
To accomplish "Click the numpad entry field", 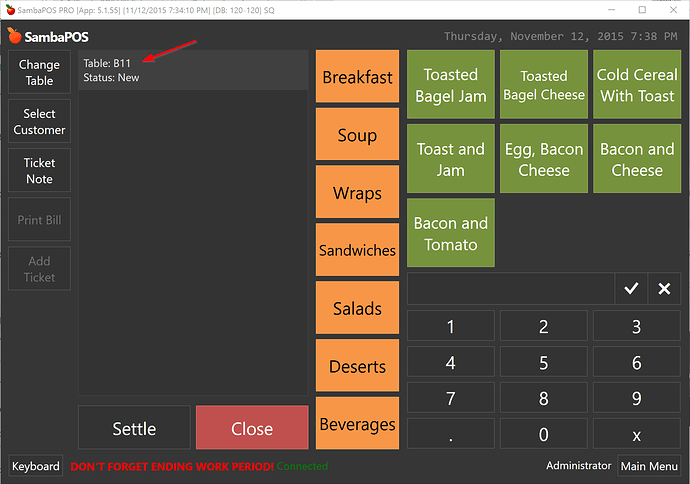I will click(x=510, y=289).
